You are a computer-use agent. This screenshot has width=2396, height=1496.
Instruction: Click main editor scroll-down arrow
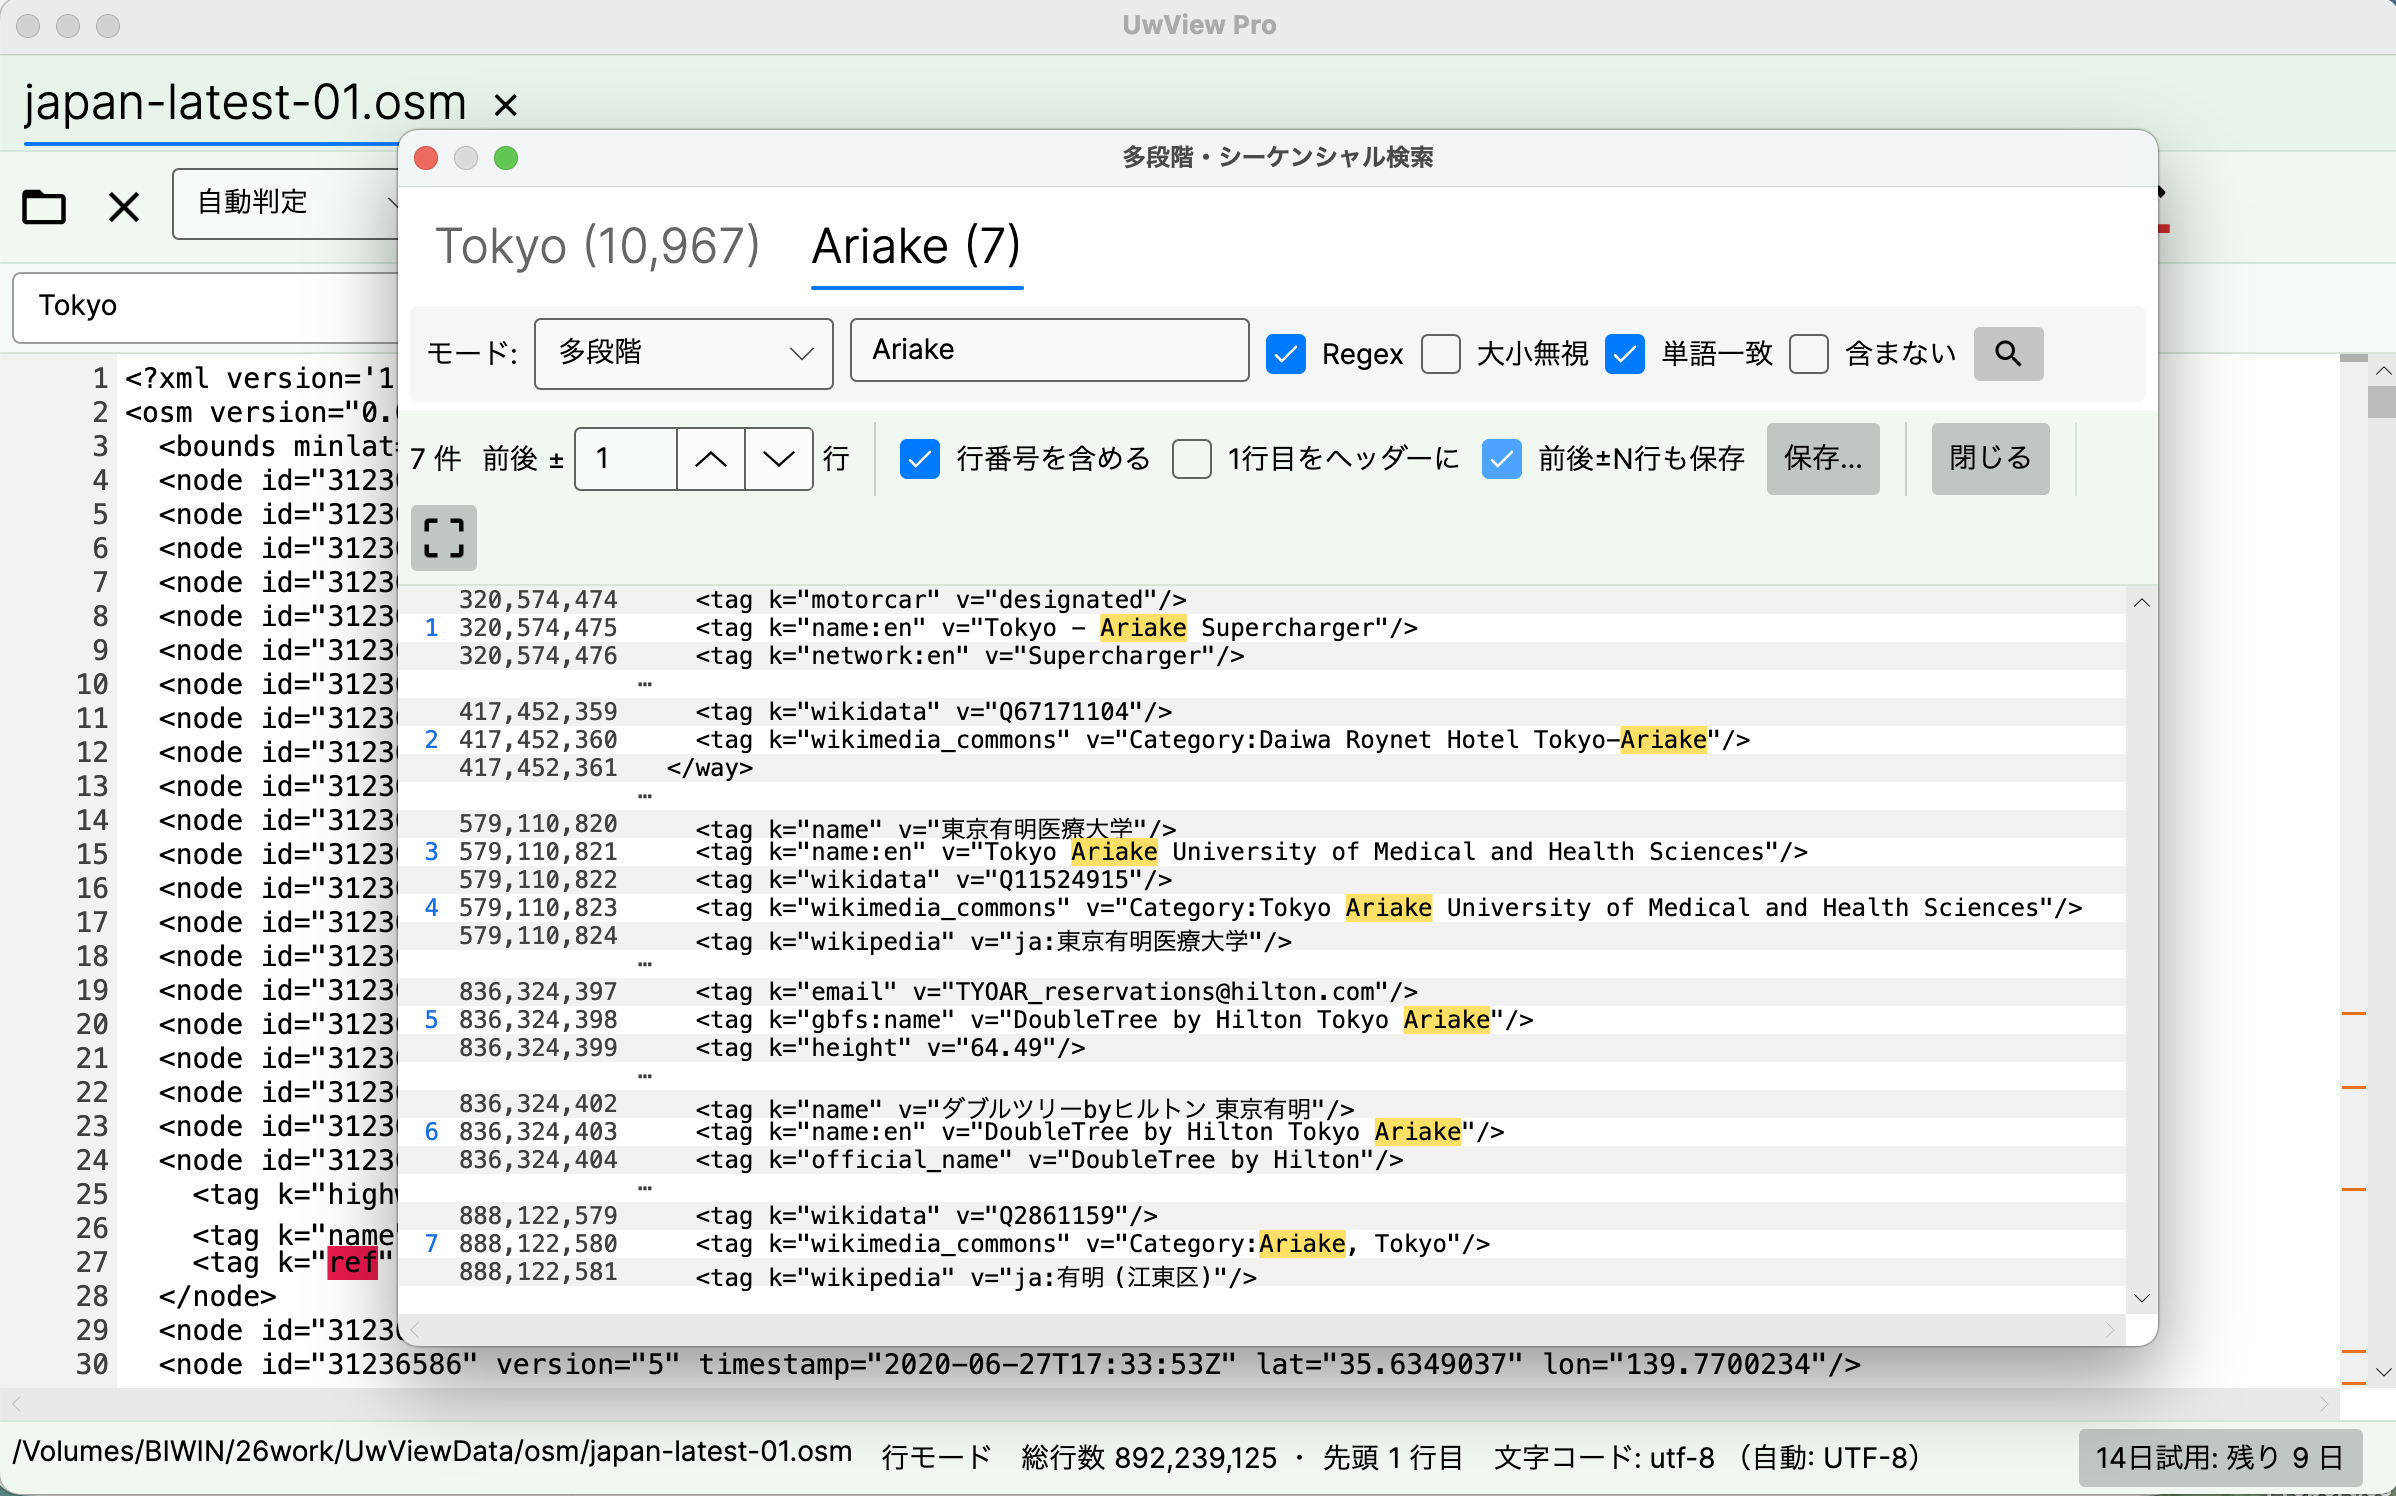[2383, 1371]
